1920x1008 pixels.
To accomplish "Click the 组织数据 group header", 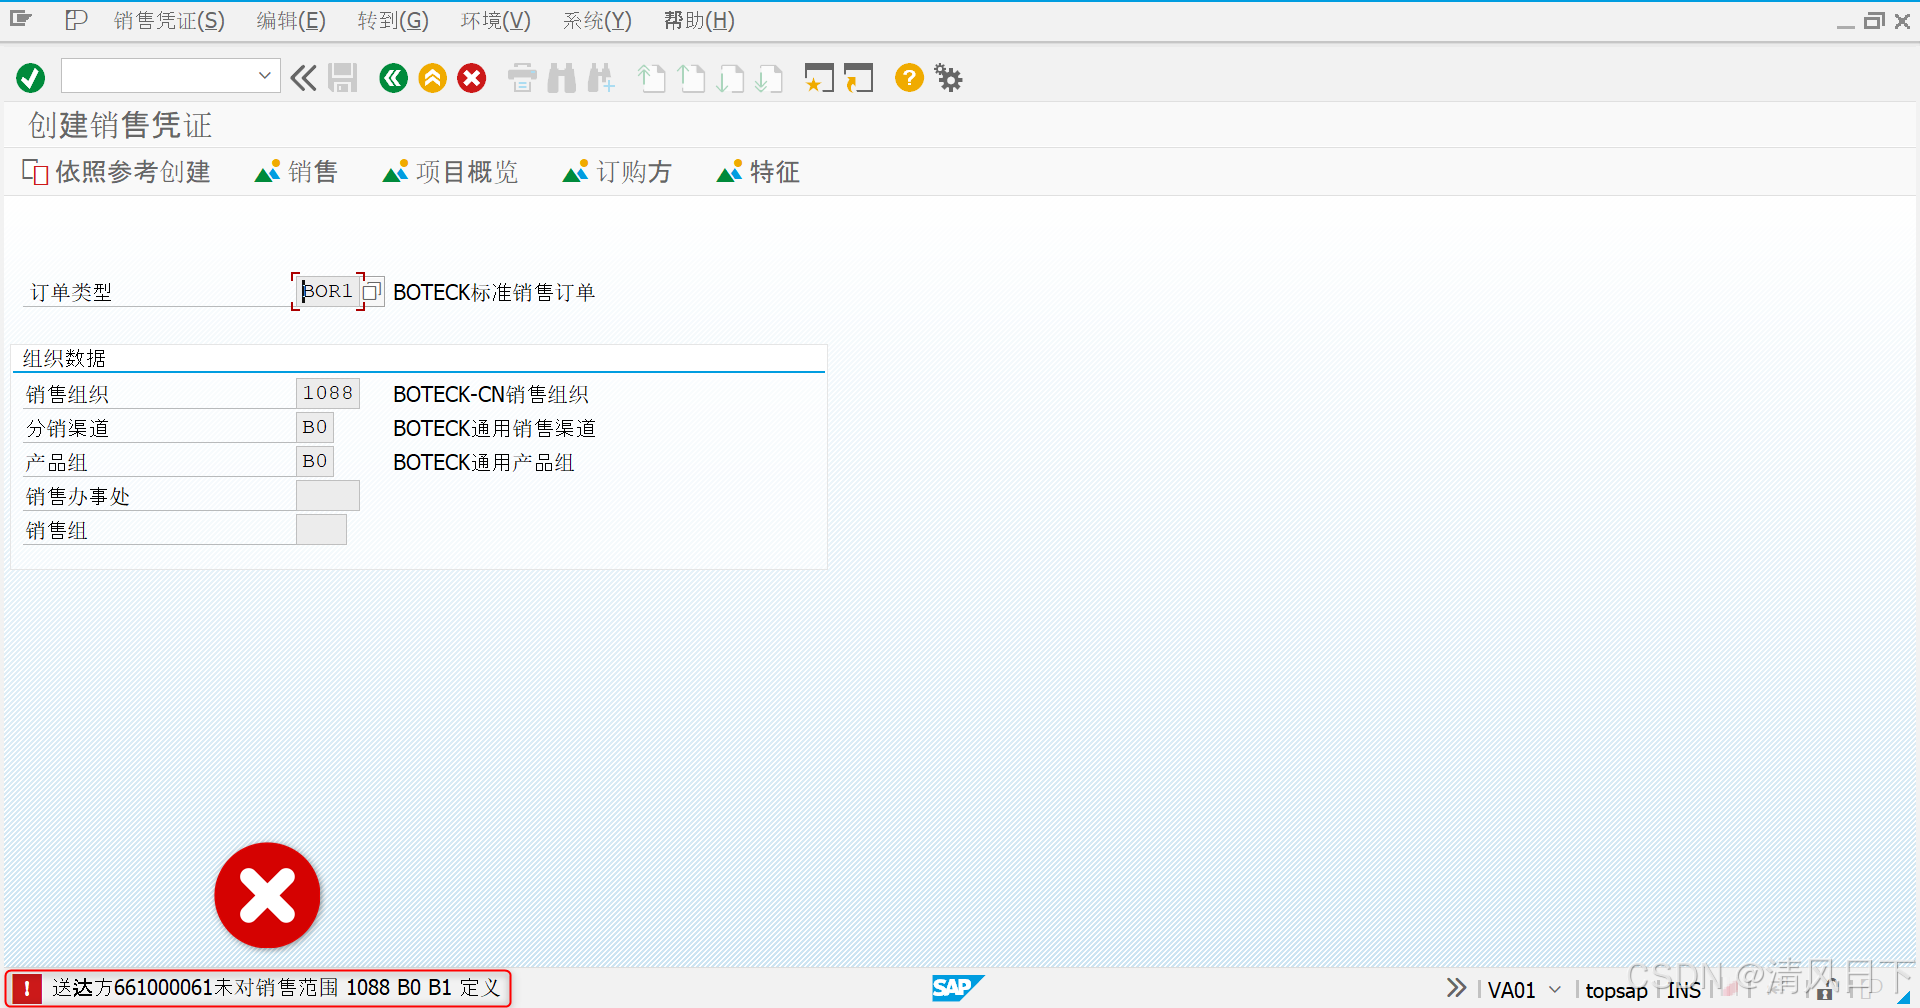I will (x=64, y=358).
